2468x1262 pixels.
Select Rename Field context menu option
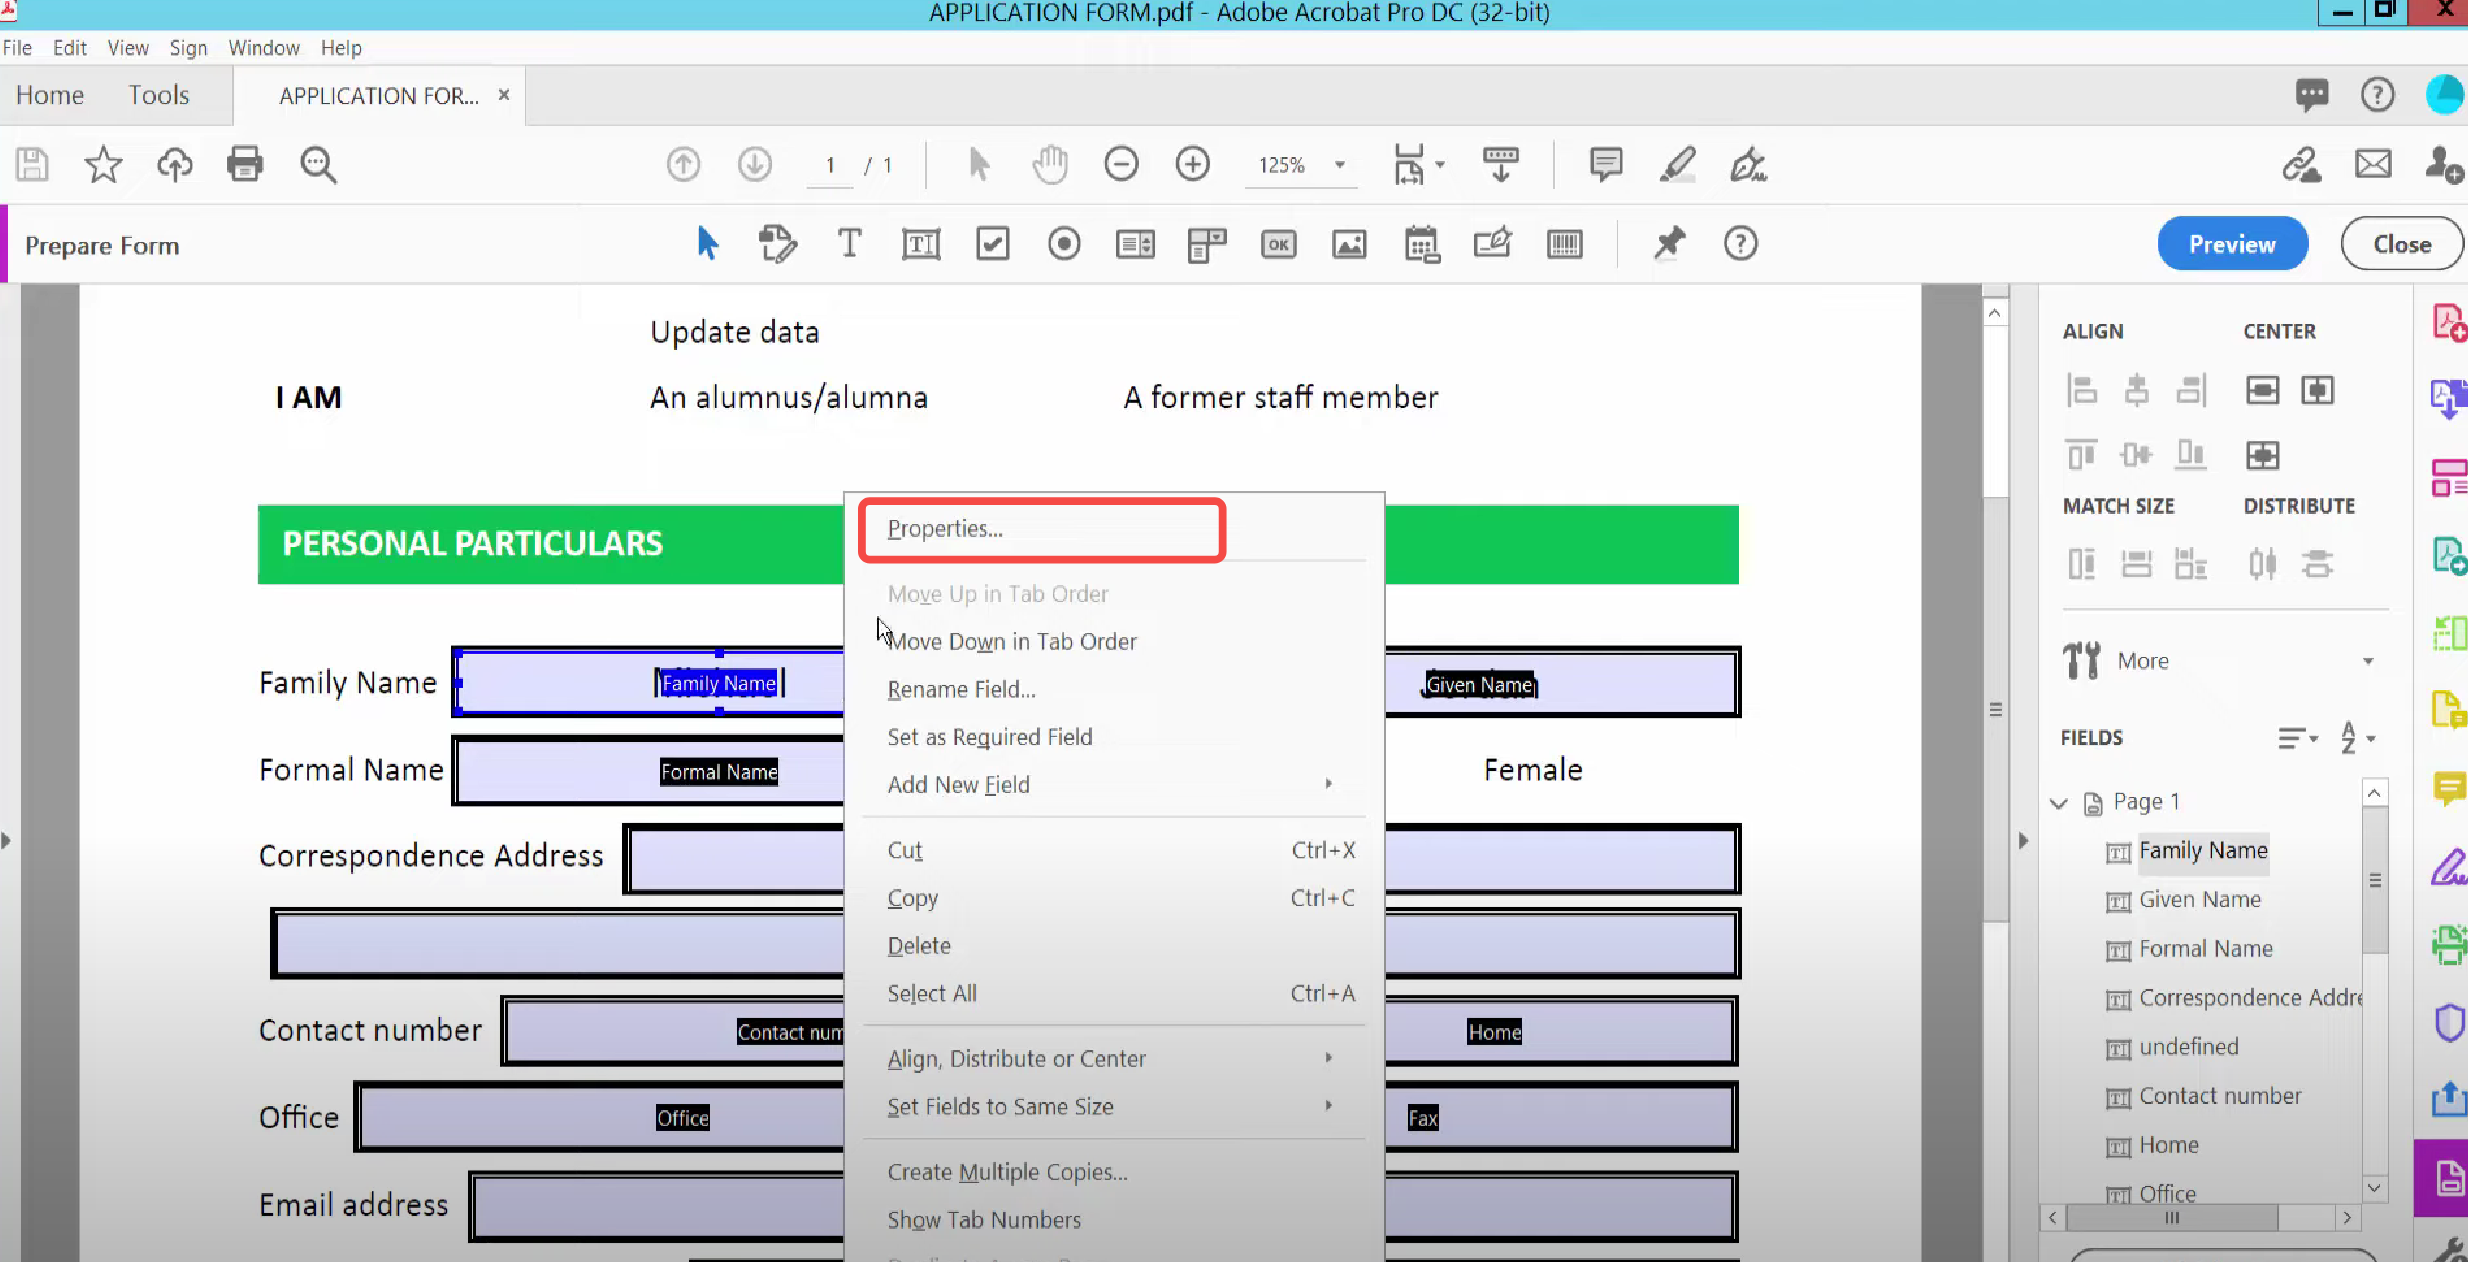(x=962, y=689)
